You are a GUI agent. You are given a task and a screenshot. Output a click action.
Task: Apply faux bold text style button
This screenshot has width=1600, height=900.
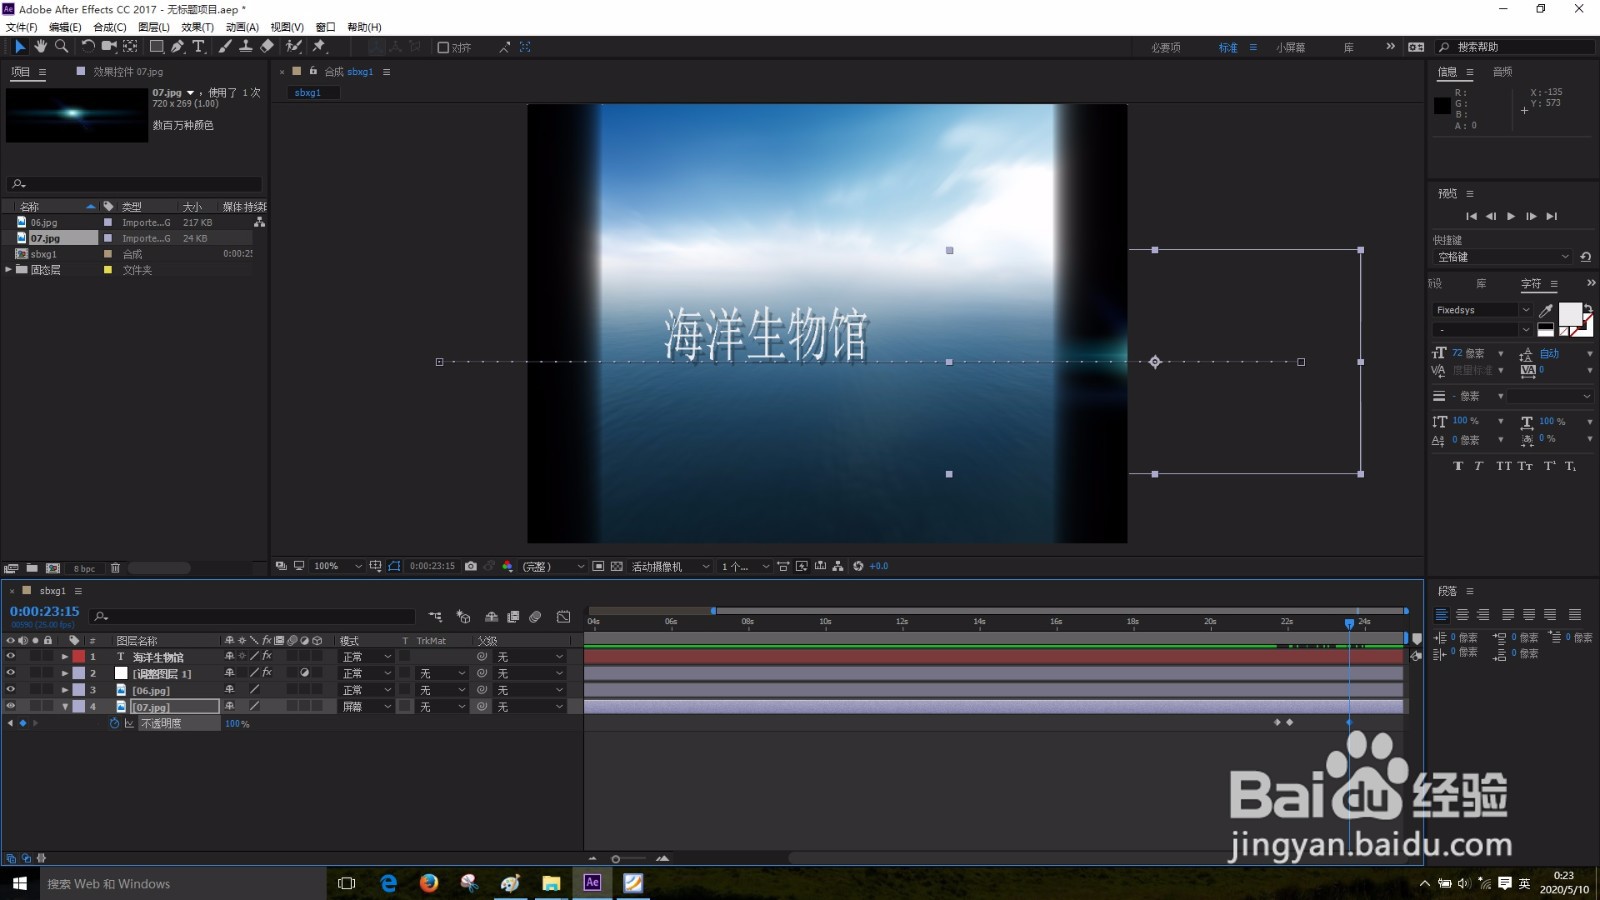pyautogui.click(x=1458, y=466)
